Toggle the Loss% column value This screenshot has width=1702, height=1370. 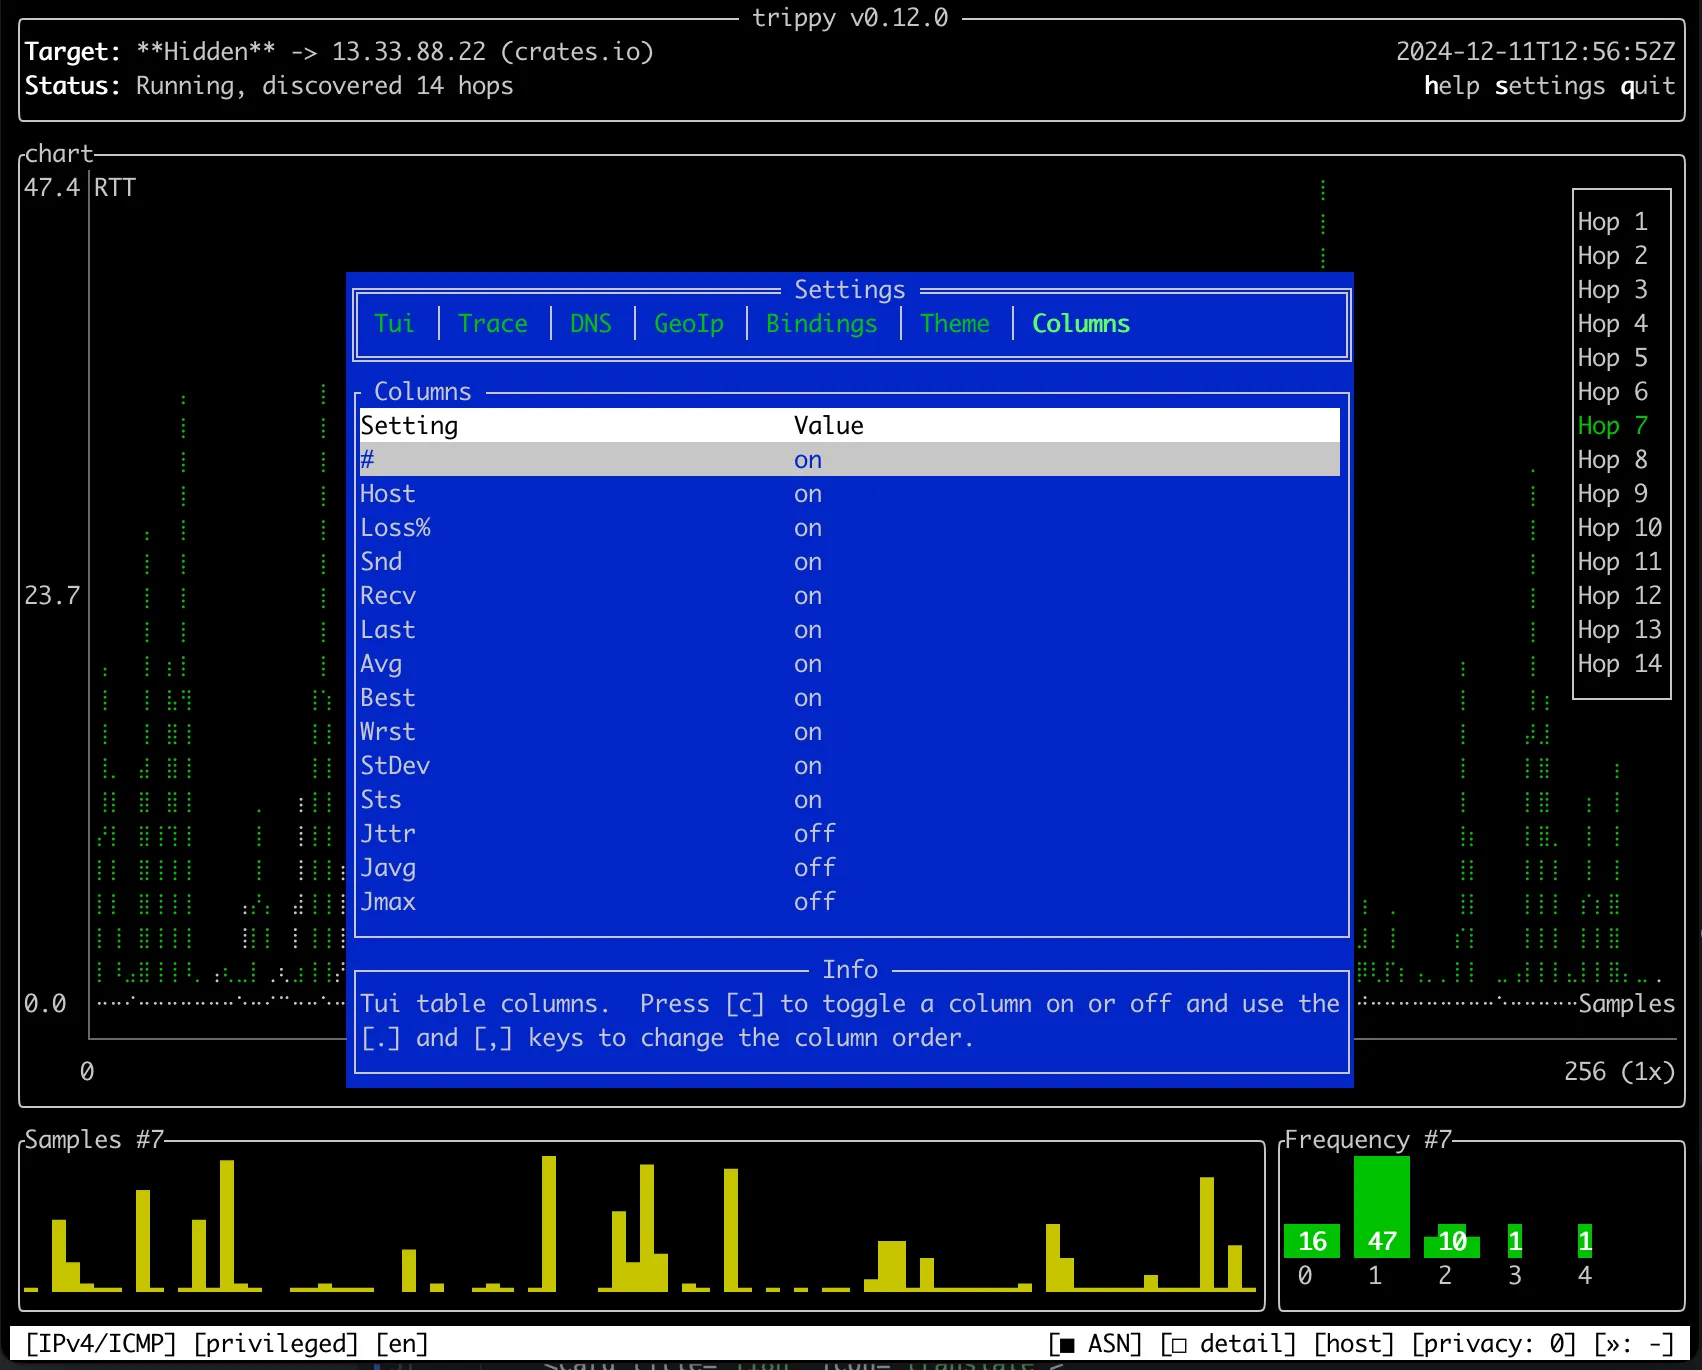(807, 528)
